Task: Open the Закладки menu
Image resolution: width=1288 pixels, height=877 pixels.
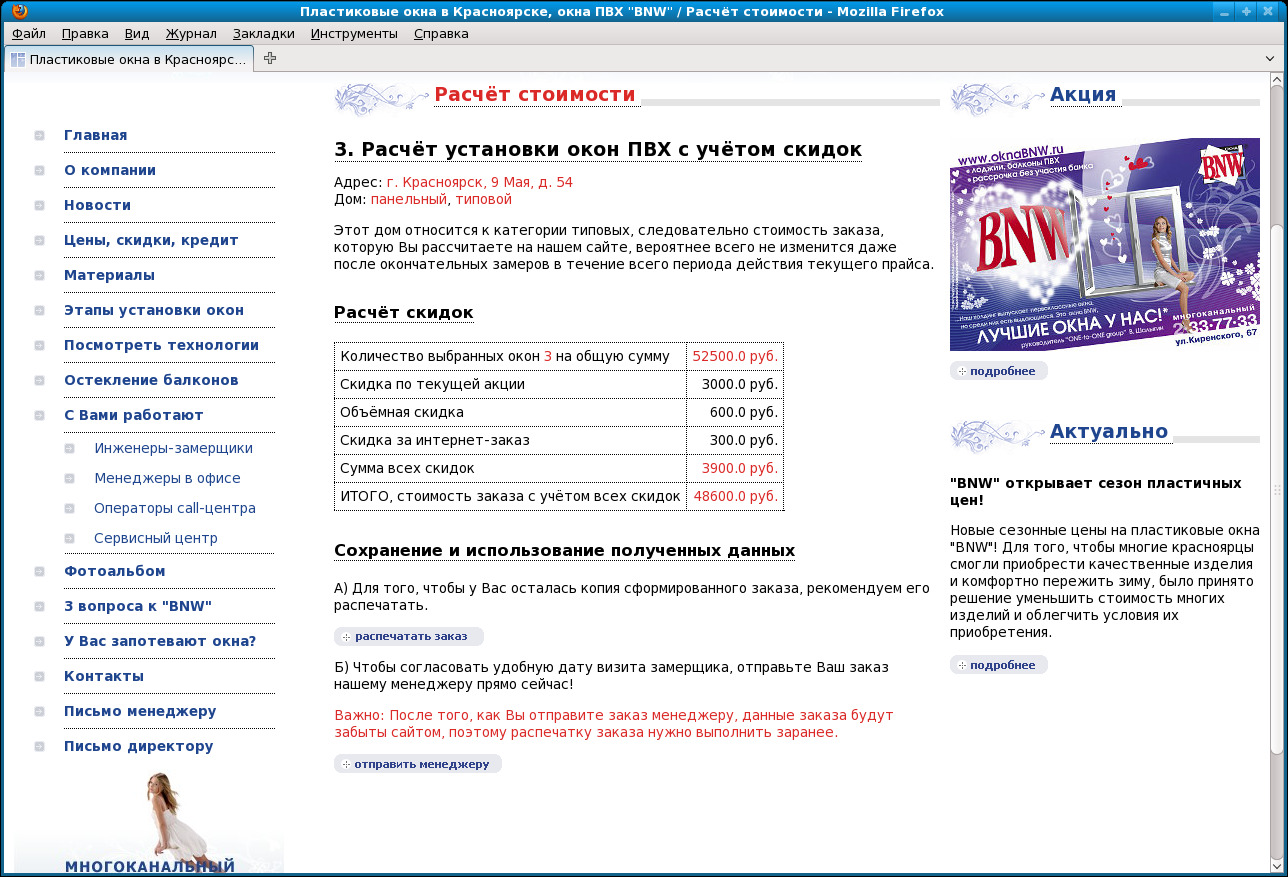Action: click(x=264, y=33)
